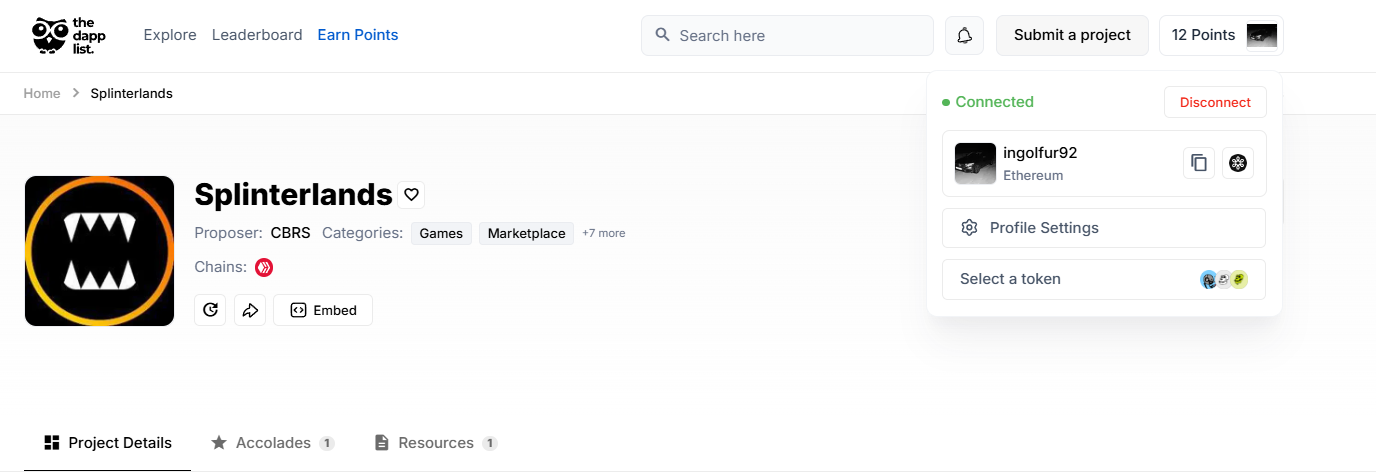Open the Earn Points page
The image size is (1376, 472).
click(x=358, y=35)
